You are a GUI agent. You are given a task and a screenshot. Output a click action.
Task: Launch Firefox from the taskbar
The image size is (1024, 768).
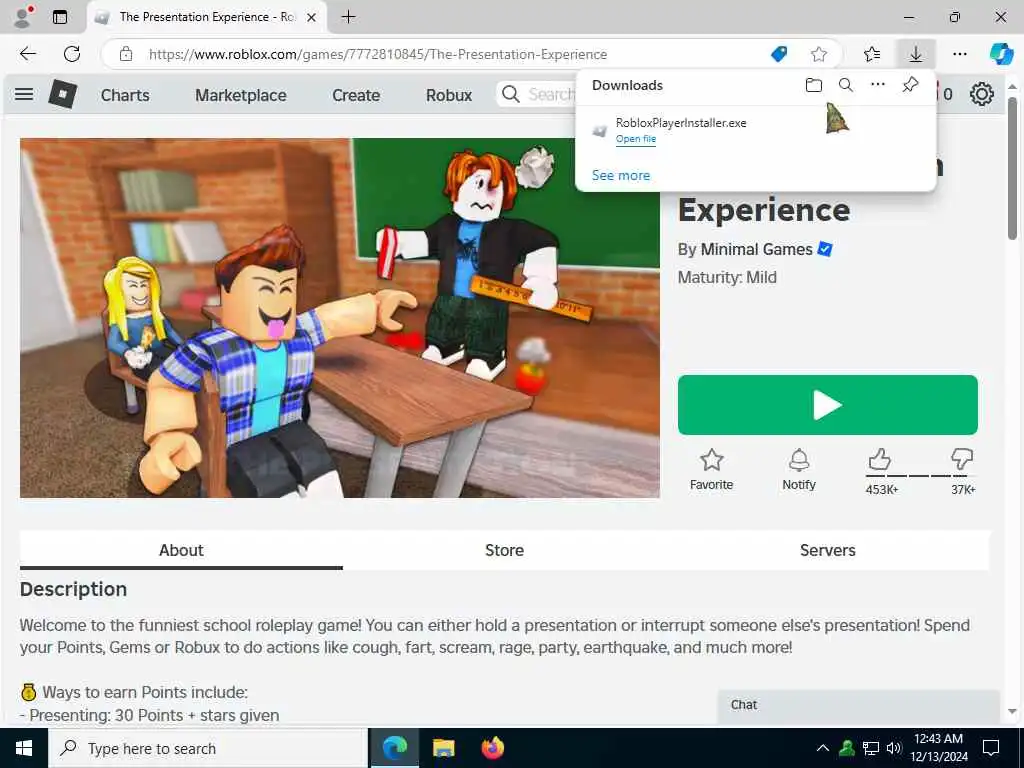(x=492, y=748)
